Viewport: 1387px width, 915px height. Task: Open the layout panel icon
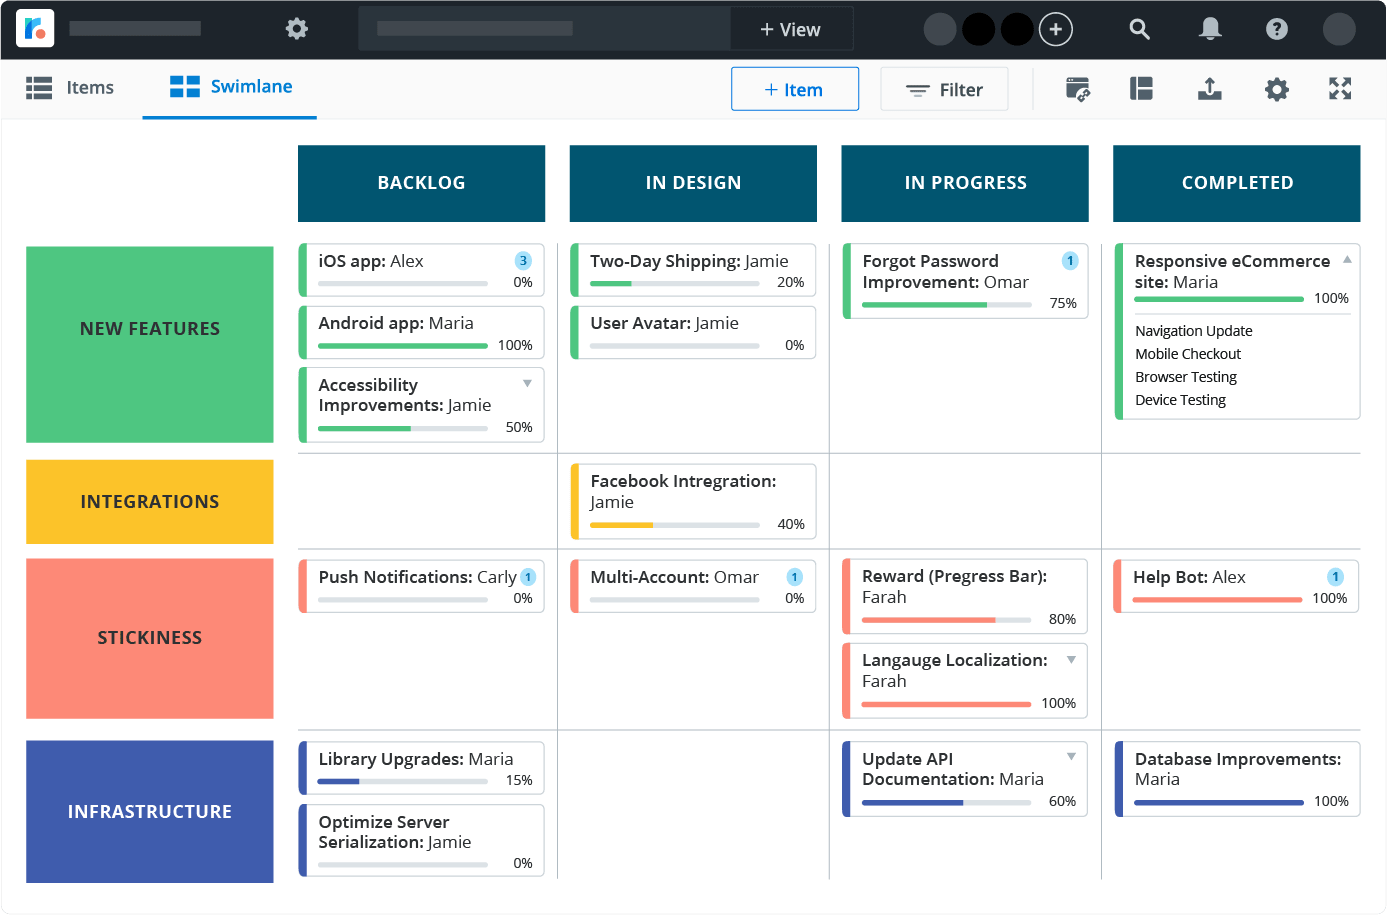click(x=1141, y=89)
